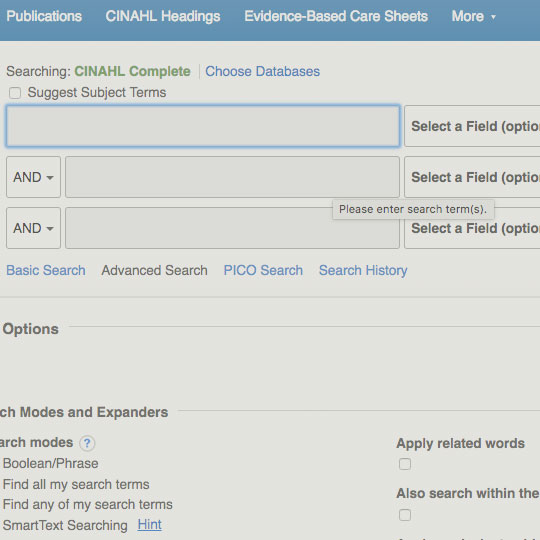Open the first row's Select a Field dropdown
This screenshot has height=540, width=540.
point(472,126)
